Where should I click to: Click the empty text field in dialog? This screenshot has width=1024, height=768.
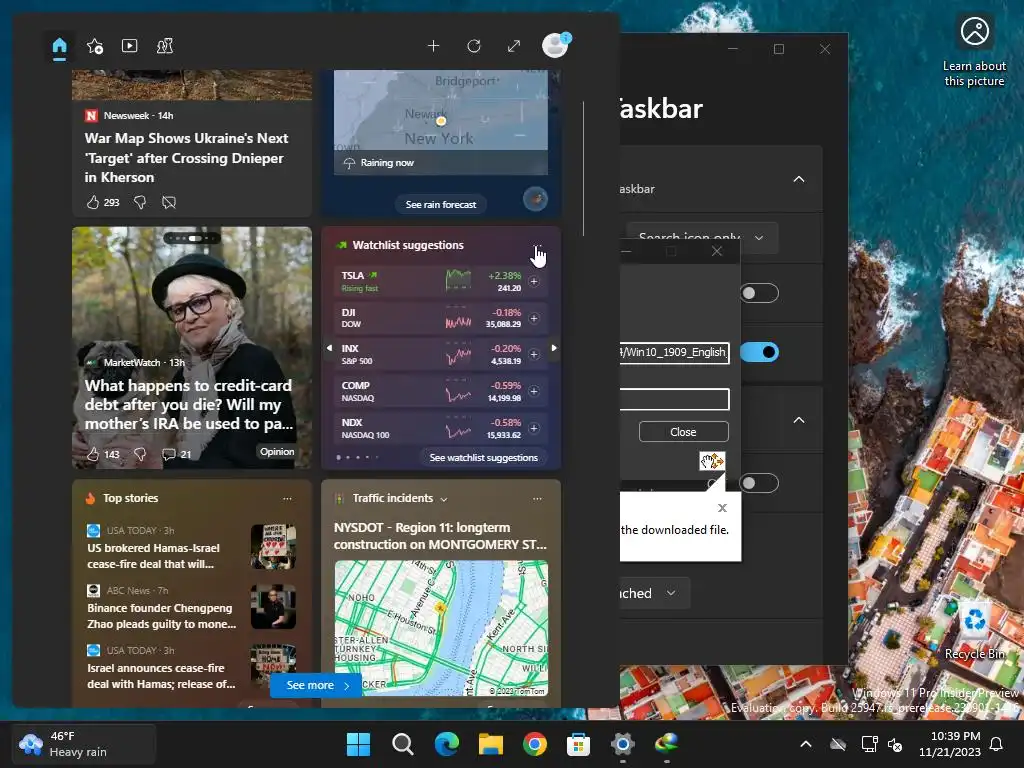pos(674,399)
